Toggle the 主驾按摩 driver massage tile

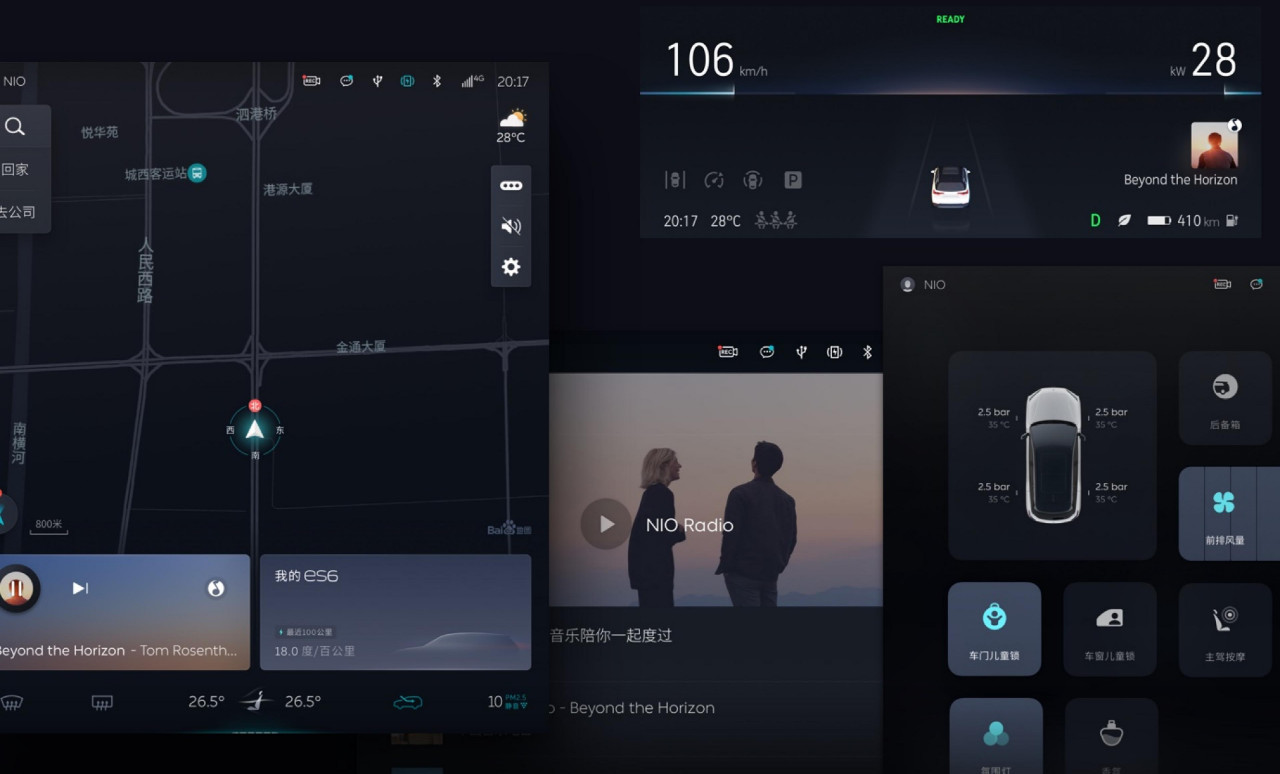1225,629
